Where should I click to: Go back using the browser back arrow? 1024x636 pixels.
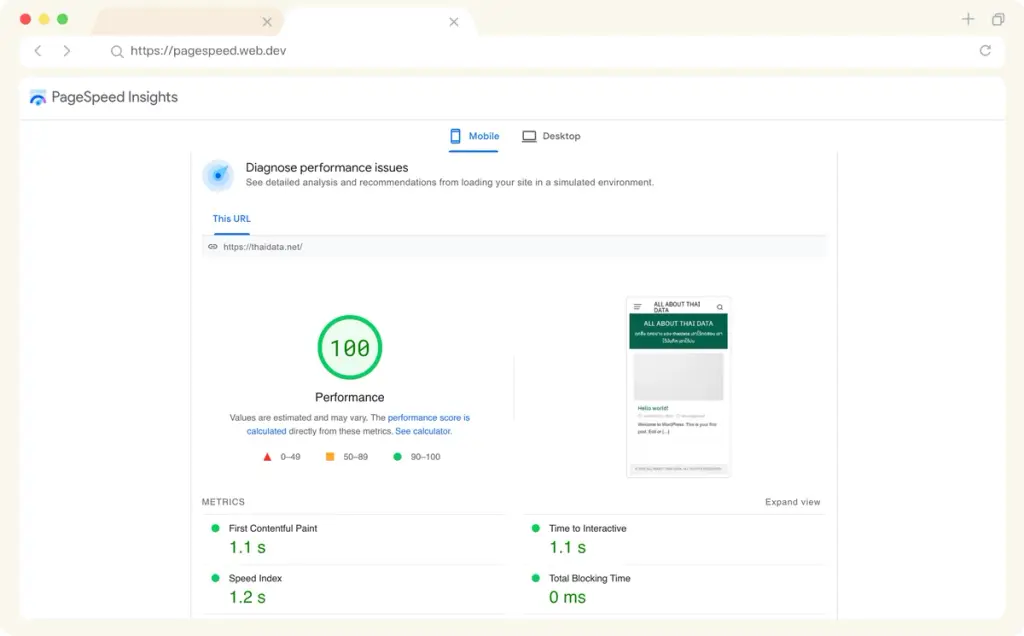(x=38, y=51)
